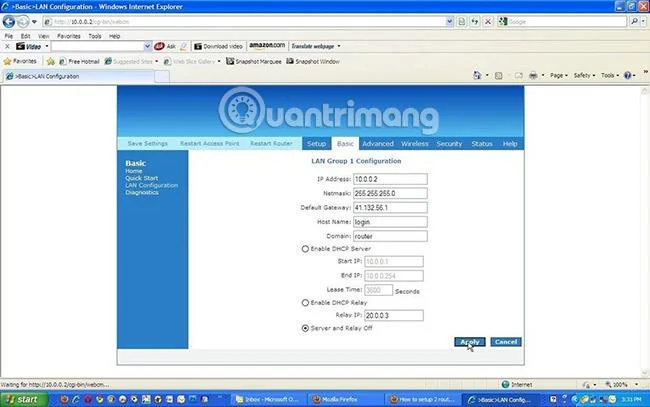Expand the Video toolbar search combo box
The width and height of the screenshot is (650, 407).
click(147, 46)
